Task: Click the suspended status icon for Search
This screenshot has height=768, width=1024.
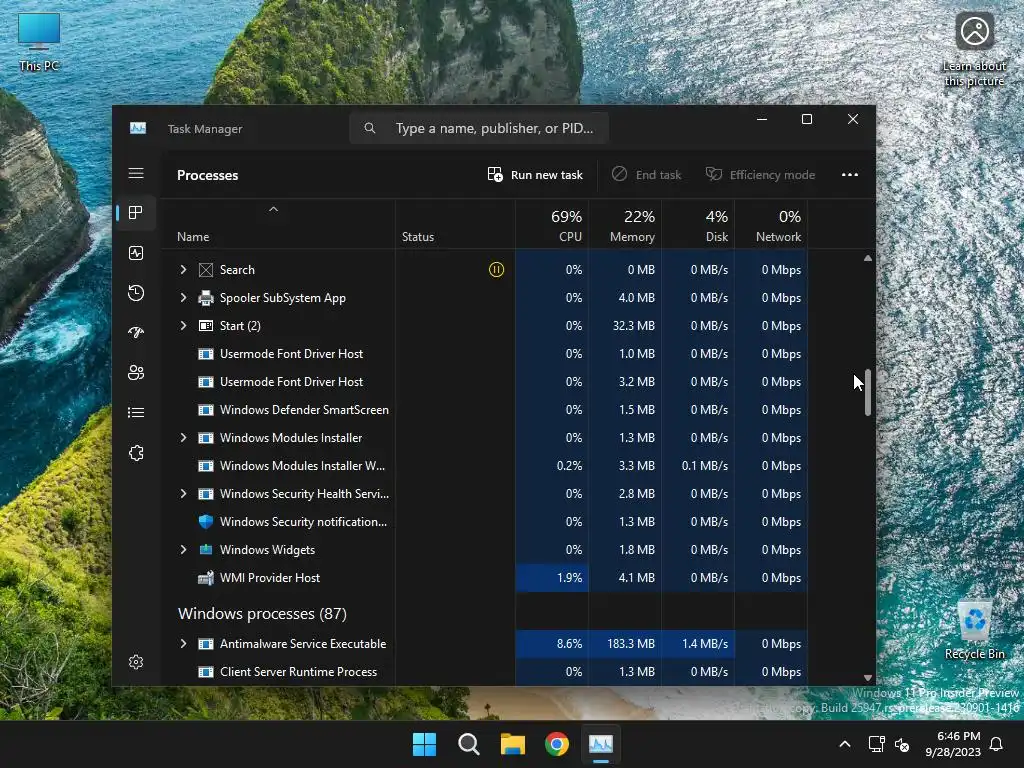Action: click(496, 270)
